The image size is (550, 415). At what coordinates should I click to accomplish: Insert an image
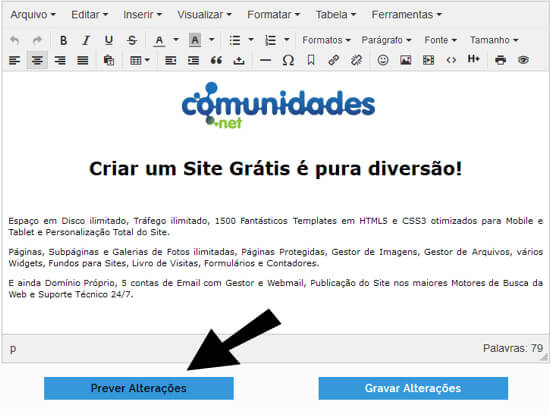coord(405,60)
